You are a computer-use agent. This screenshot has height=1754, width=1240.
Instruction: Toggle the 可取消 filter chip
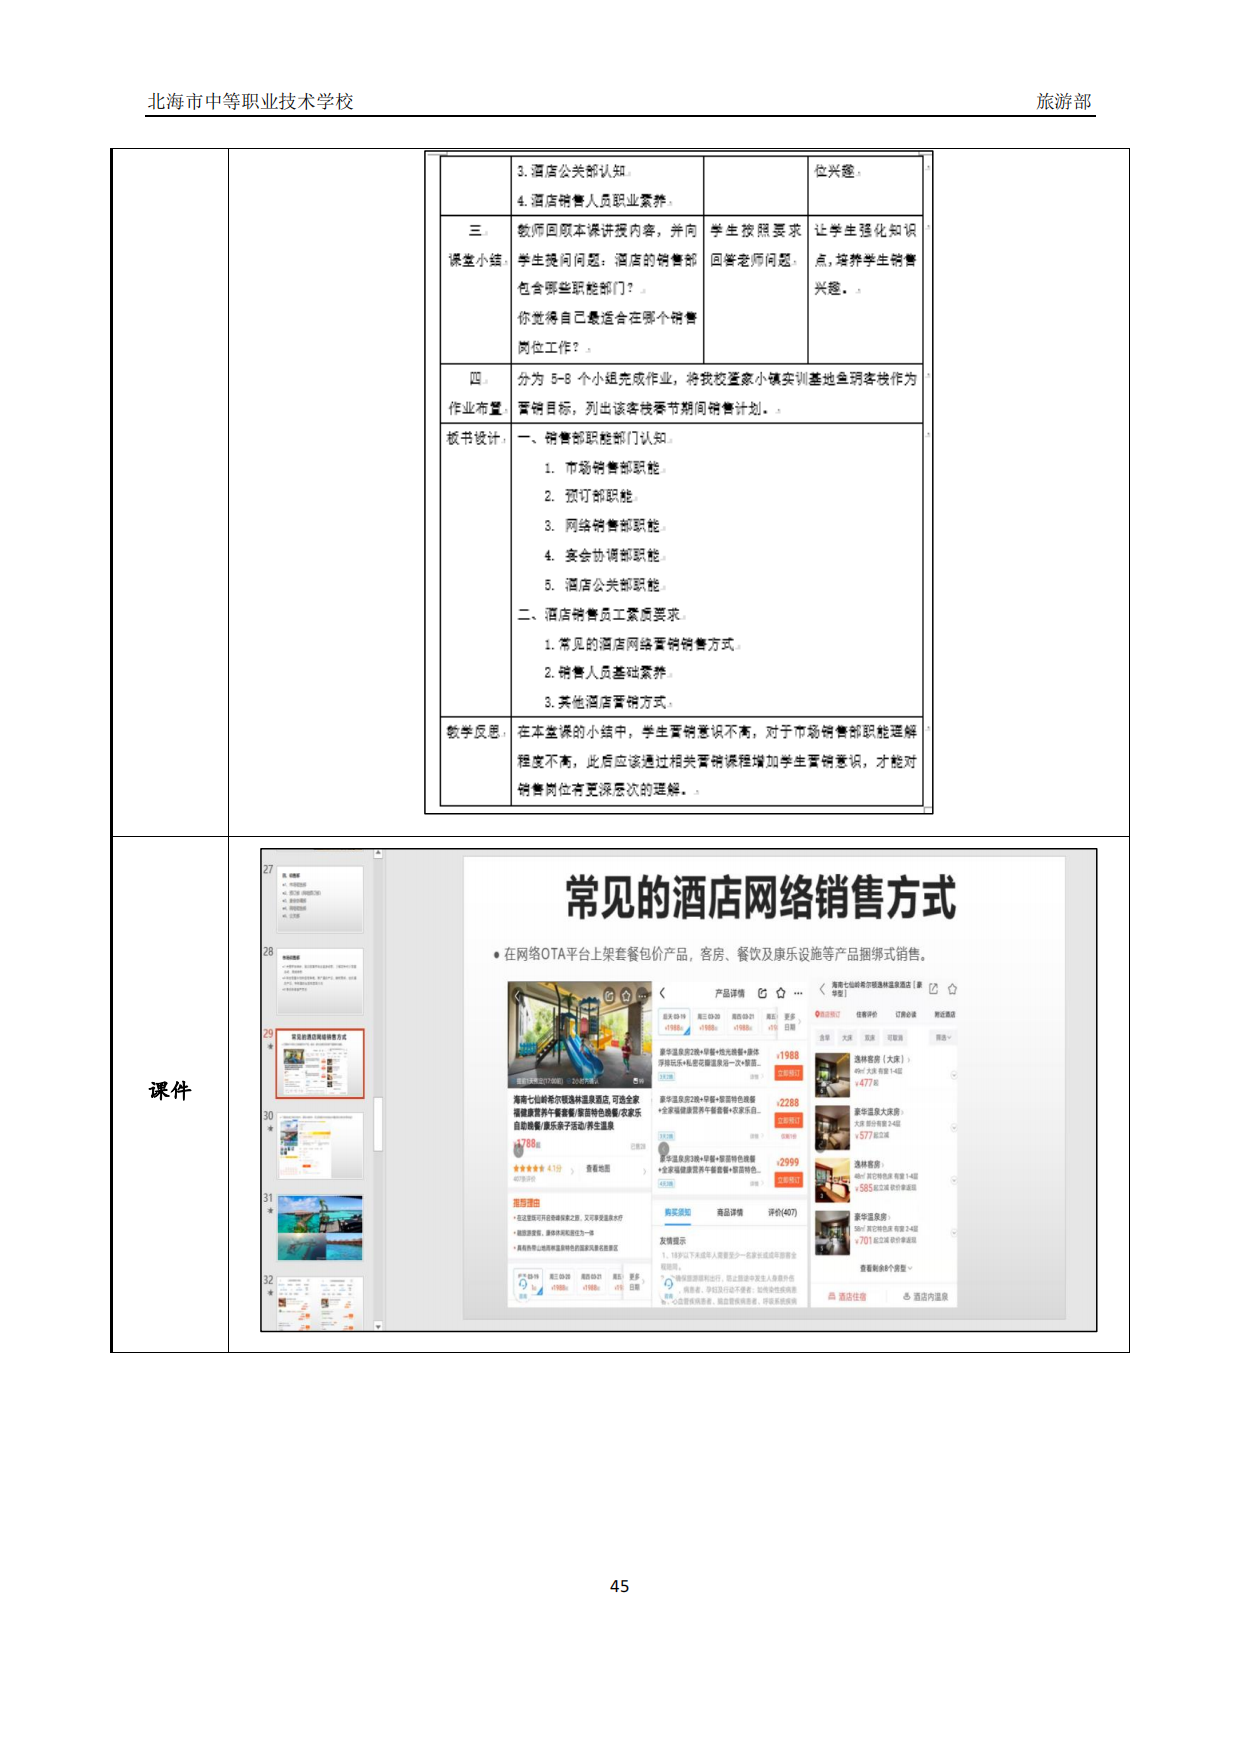tap(895, 1038)
